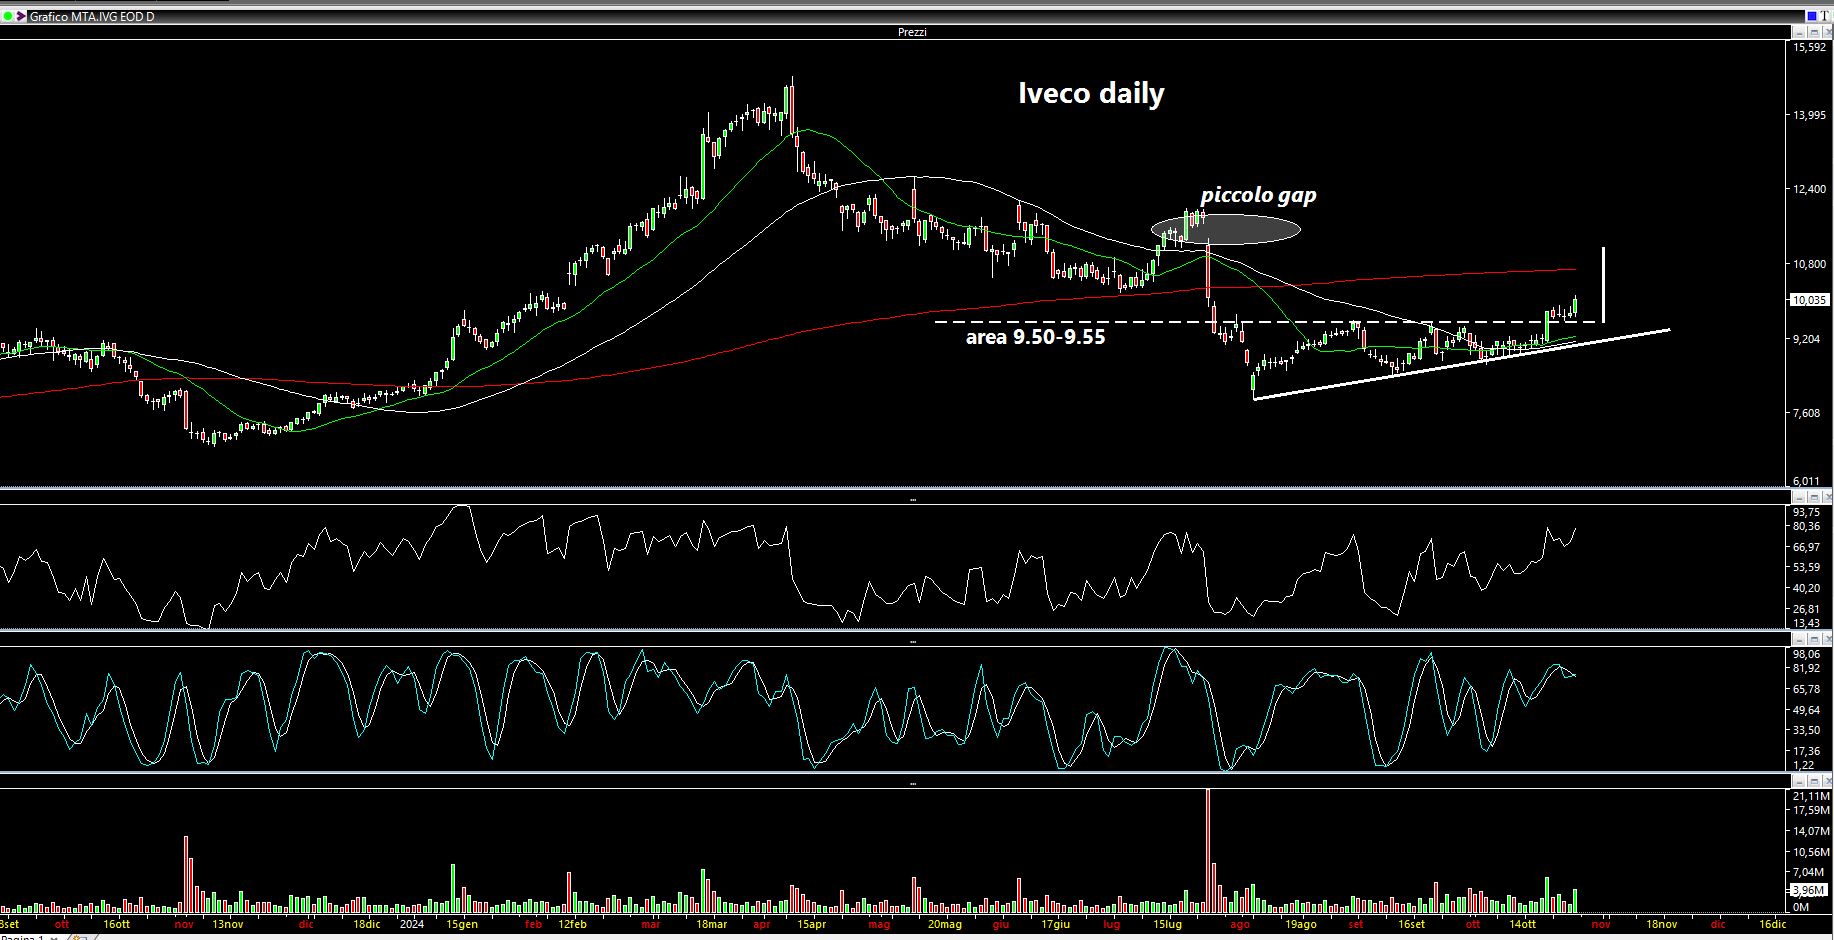Click the blue square icon at top right
Viewport: 1834px width, 940px height.
click(1811, 16)
